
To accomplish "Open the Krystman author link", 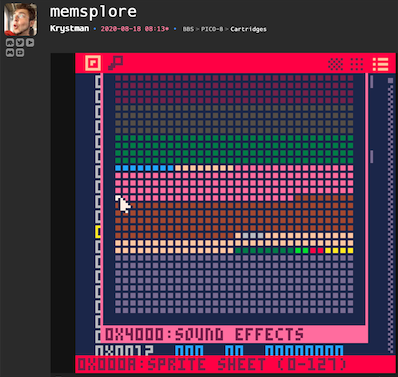I will tap(69, 29).
